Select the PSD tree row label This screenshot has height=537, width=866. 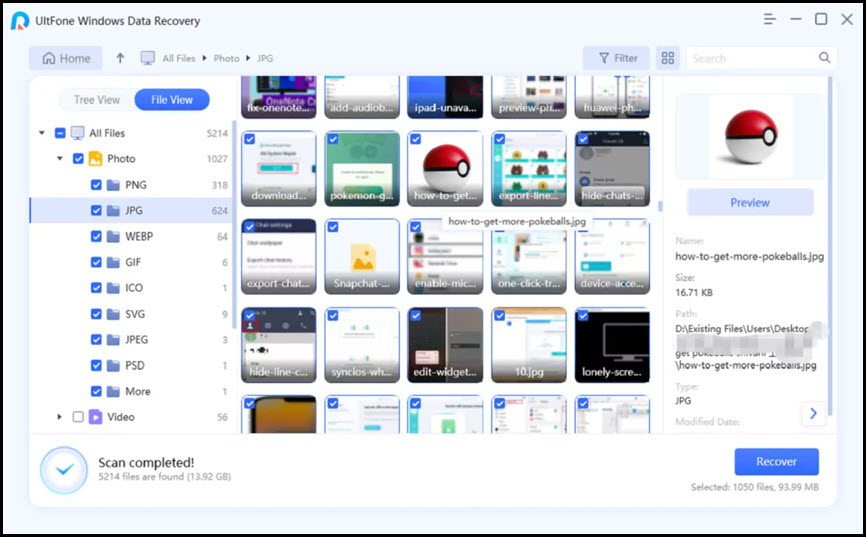click(135, 365)
